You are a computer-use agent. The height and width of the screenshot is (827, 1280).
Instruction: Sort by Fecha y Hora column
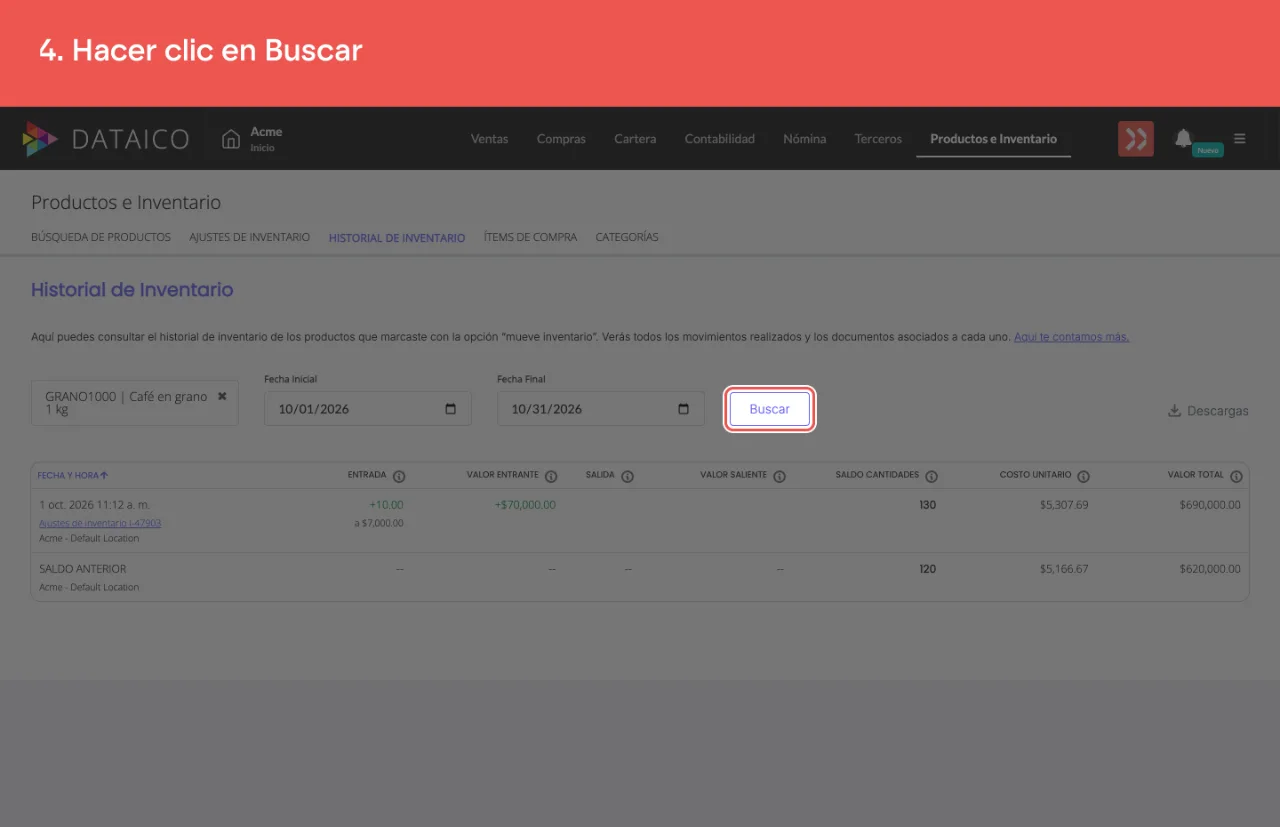pos(73,475)
